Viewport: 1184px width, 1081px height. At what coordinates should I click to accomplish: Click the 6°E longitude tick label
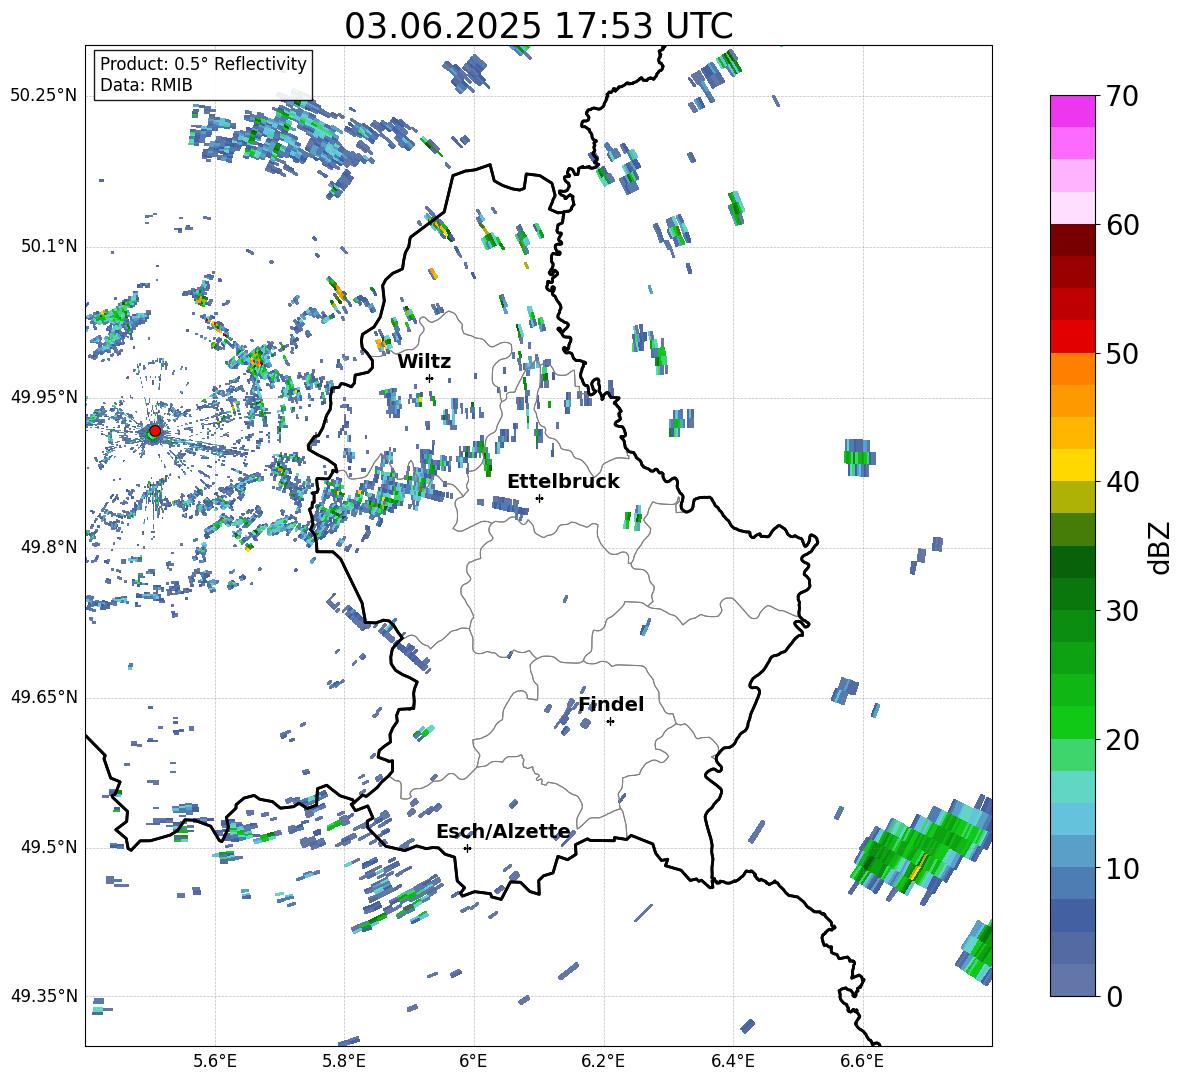pos(473,1061)
